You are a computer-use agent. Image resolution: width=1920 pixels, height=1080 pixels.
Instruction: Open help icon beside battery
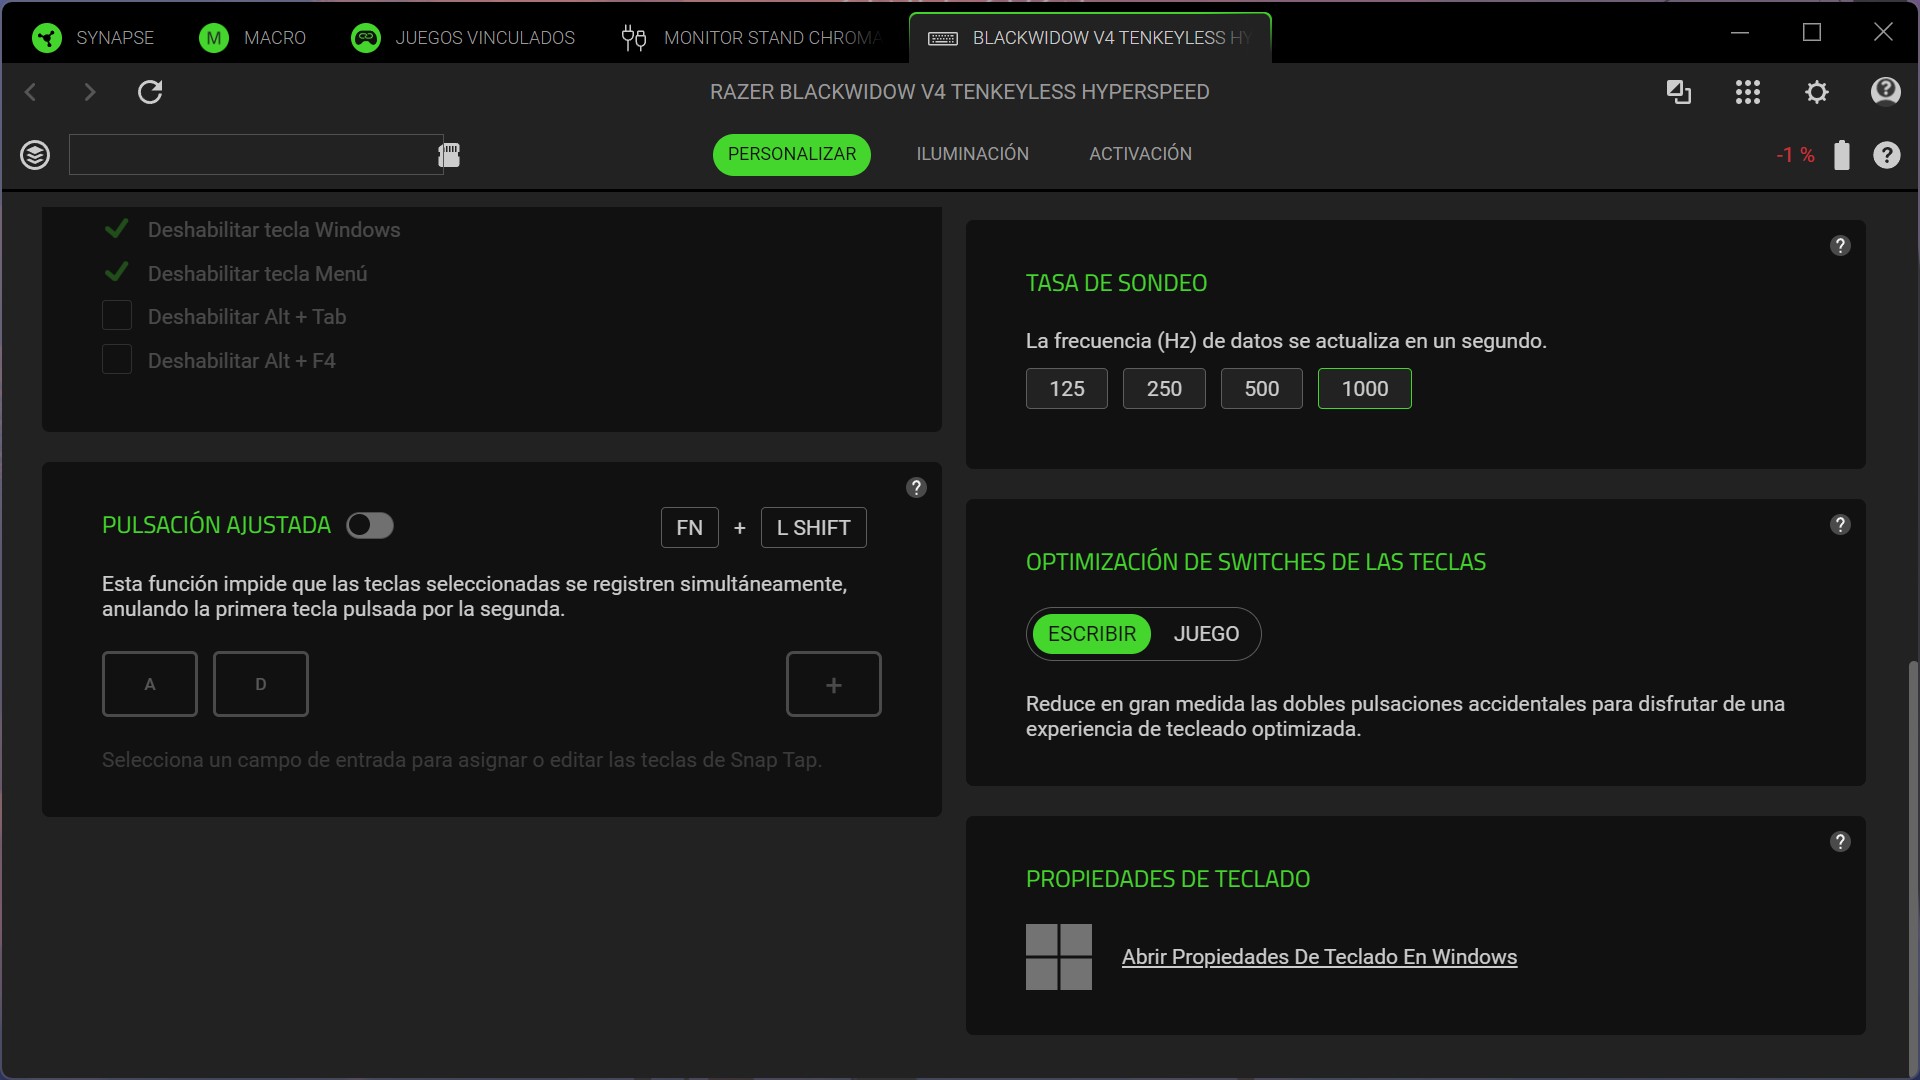point(1887,155)
